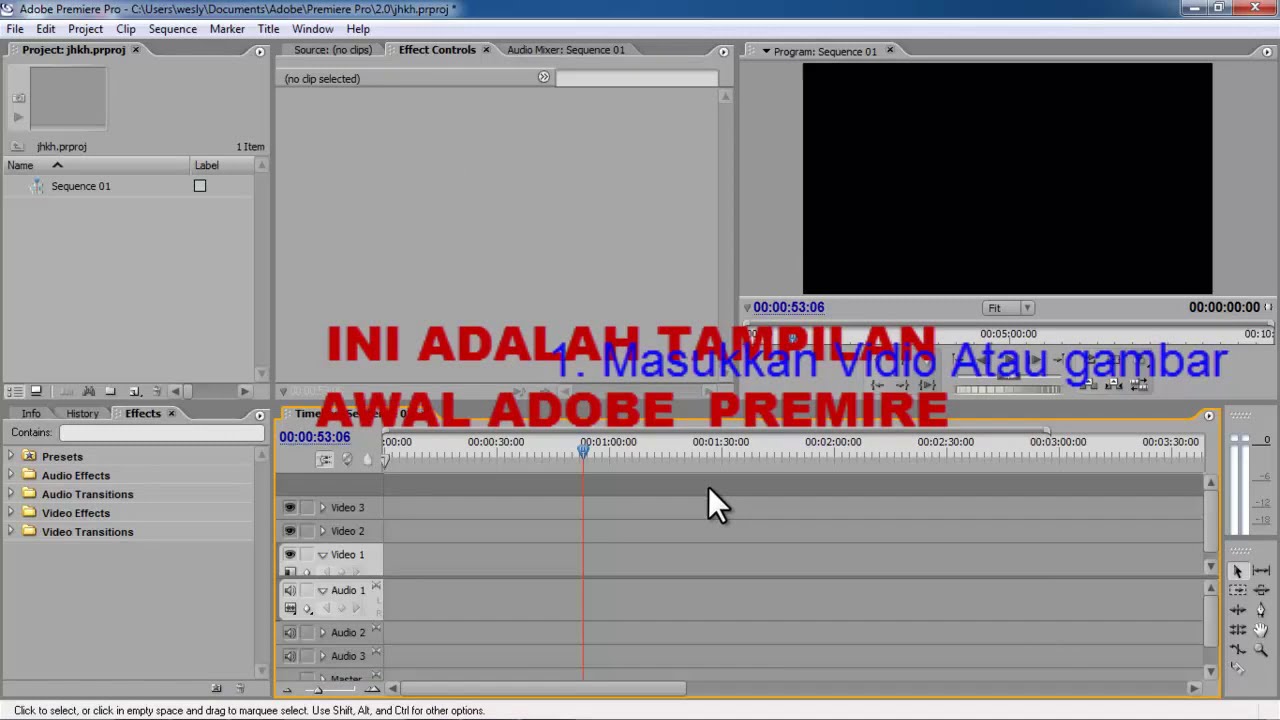Select the Pen tool
Screen dimensions: 1280x720
tap(1261, 609)
